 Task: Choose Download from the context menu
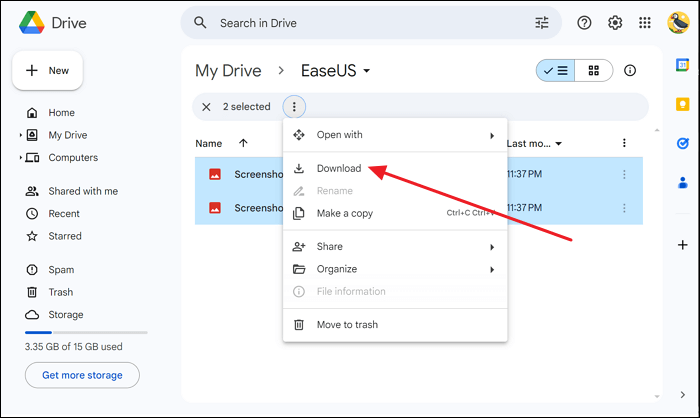pyautogui.click(x=338, y=169)
